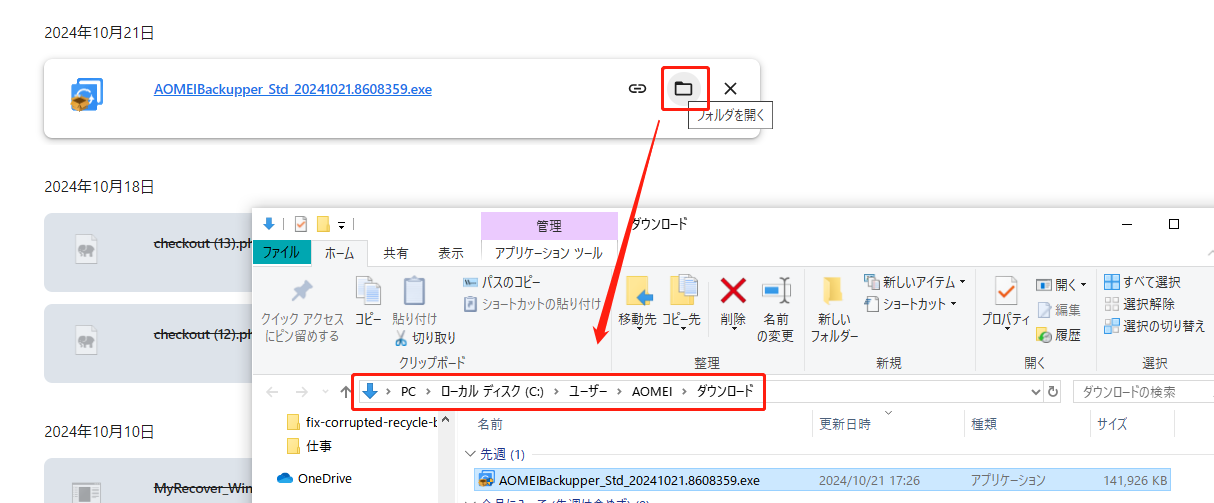This screenshot has width=1214, height=503.
Task: Click 履歴 history button
Action: coord(1059,335)
